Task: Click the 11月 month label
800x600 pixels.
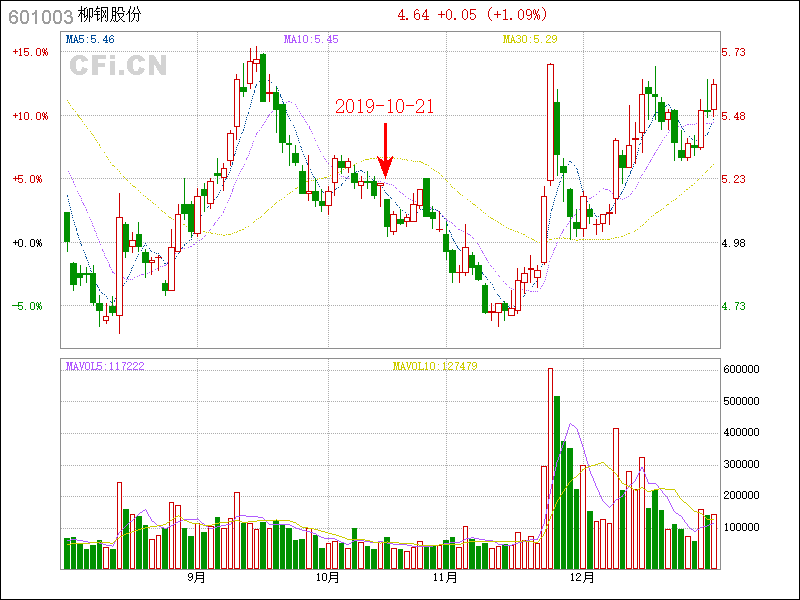Action: pyautogui.click(x=445, y=578)
